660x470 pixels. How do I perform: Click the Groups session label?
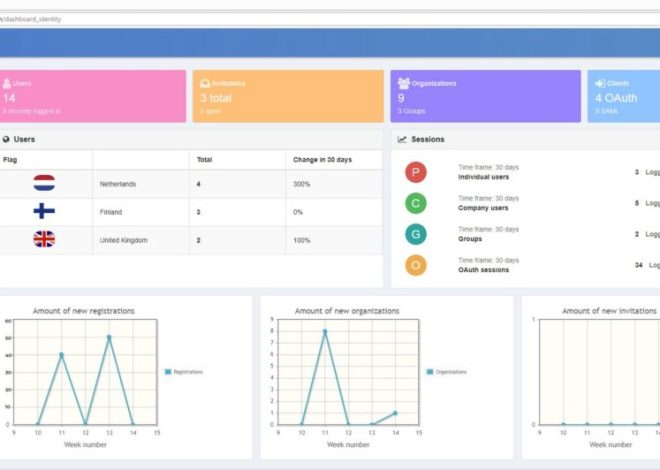(470, 239)
